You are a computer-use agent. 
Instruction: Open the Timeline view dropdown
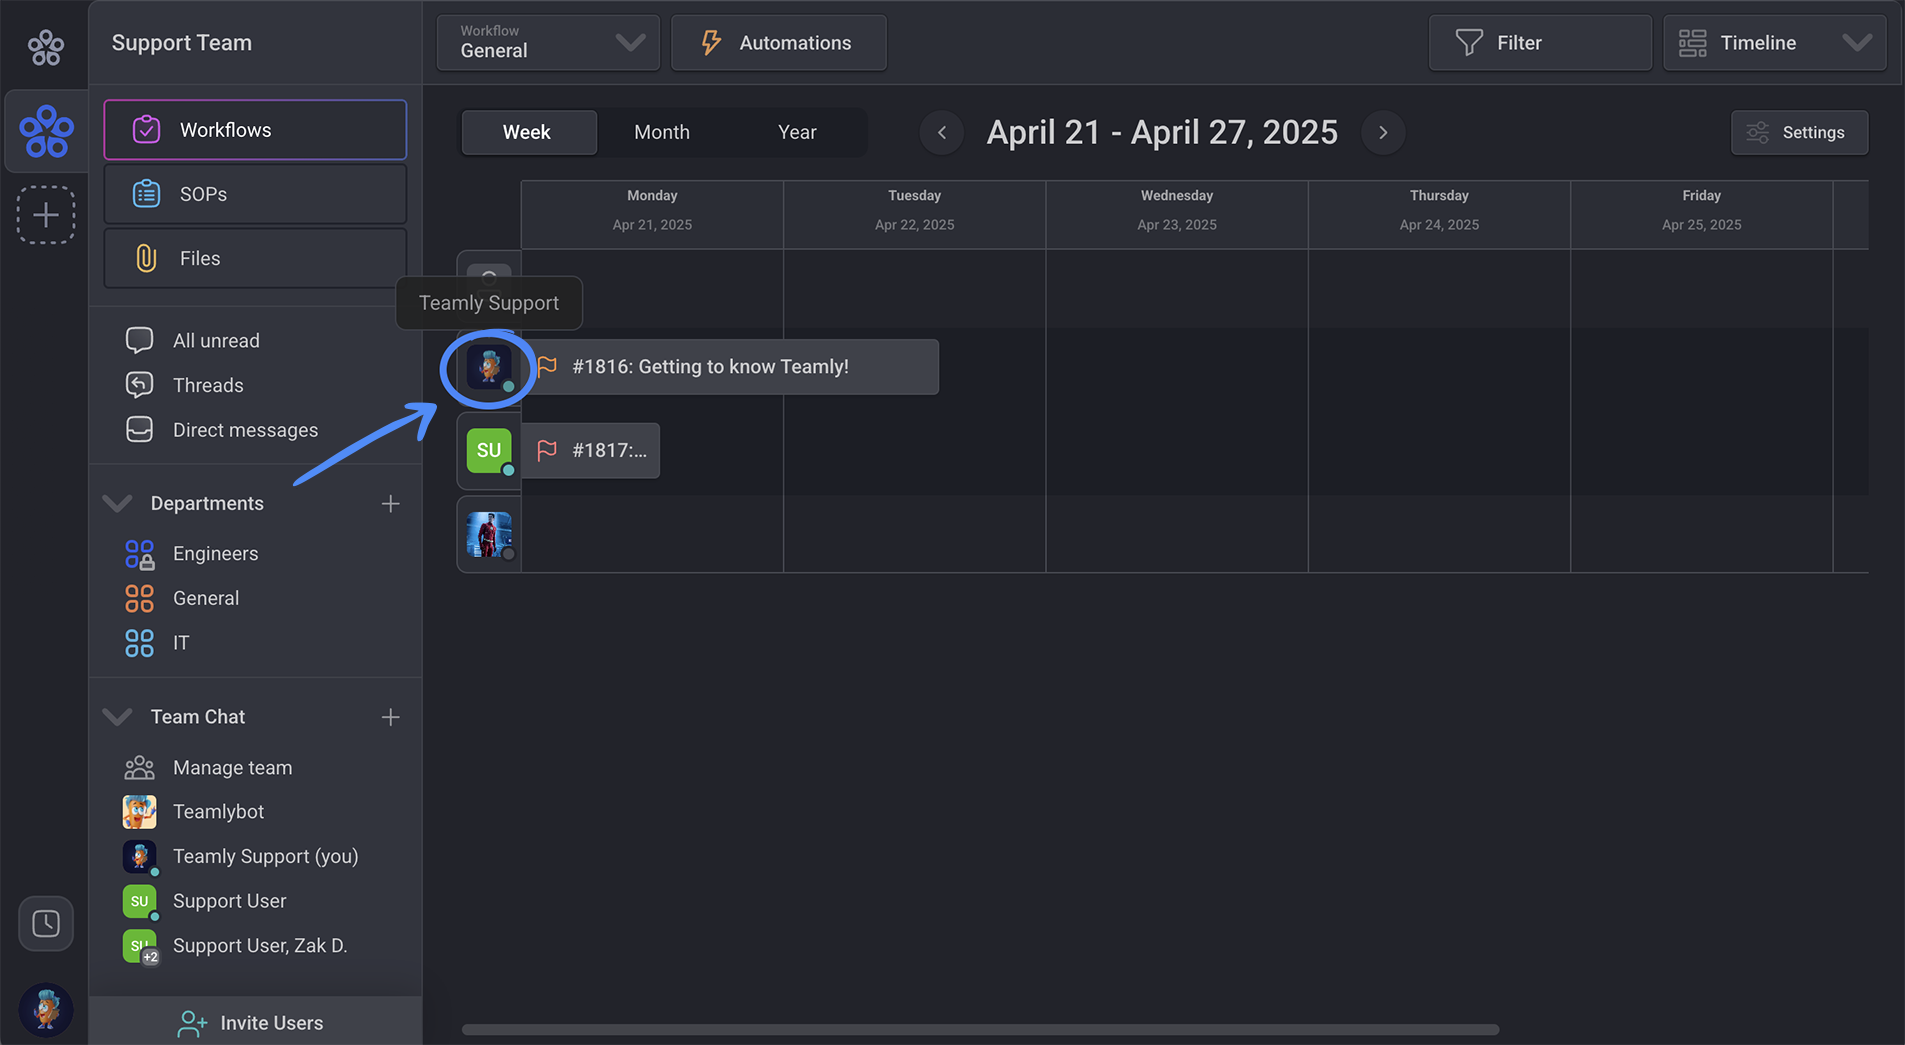[x=1774, y=43]
